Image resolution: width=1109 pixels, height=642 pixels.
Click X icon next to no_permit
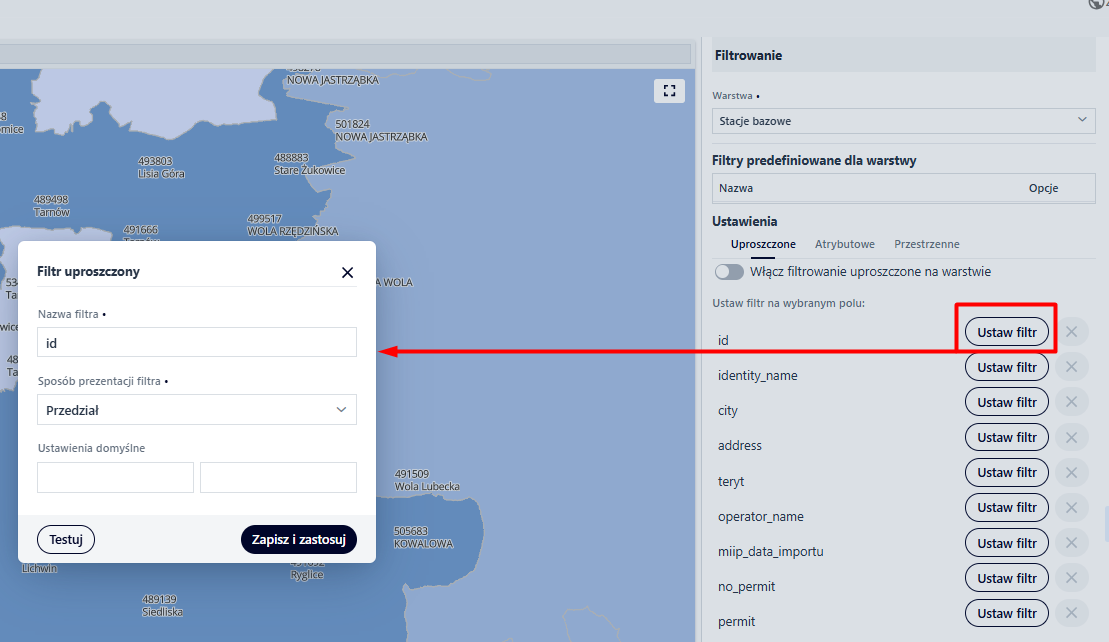1071,578
